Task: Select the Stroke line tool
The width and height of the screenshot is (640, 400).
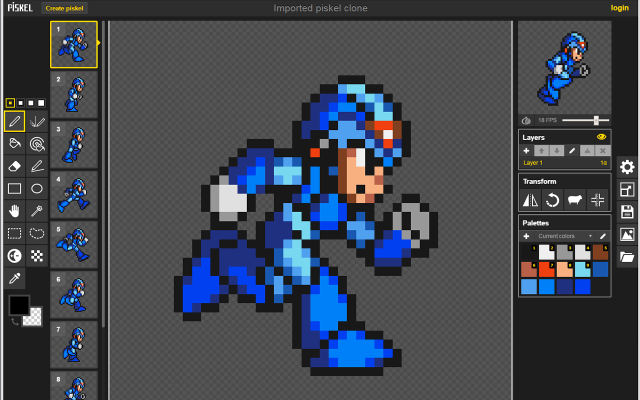Action: tap(37, 166)
